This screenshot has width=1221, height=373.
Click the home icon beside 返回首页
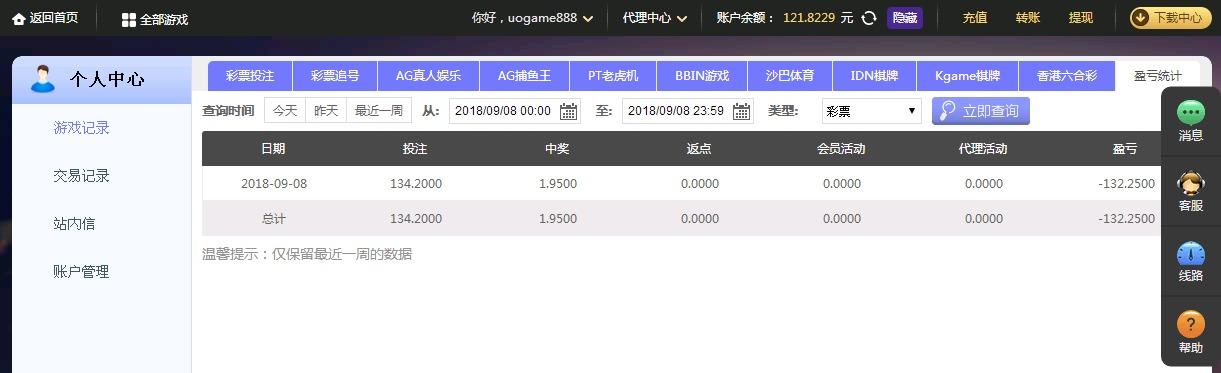(18, 18)
